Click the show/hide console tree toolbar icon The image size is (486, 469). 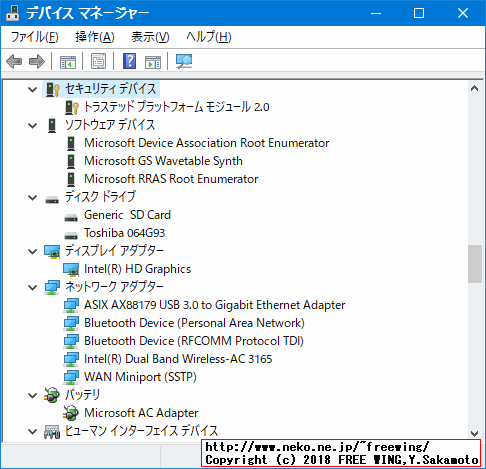(x=68, y=62)
